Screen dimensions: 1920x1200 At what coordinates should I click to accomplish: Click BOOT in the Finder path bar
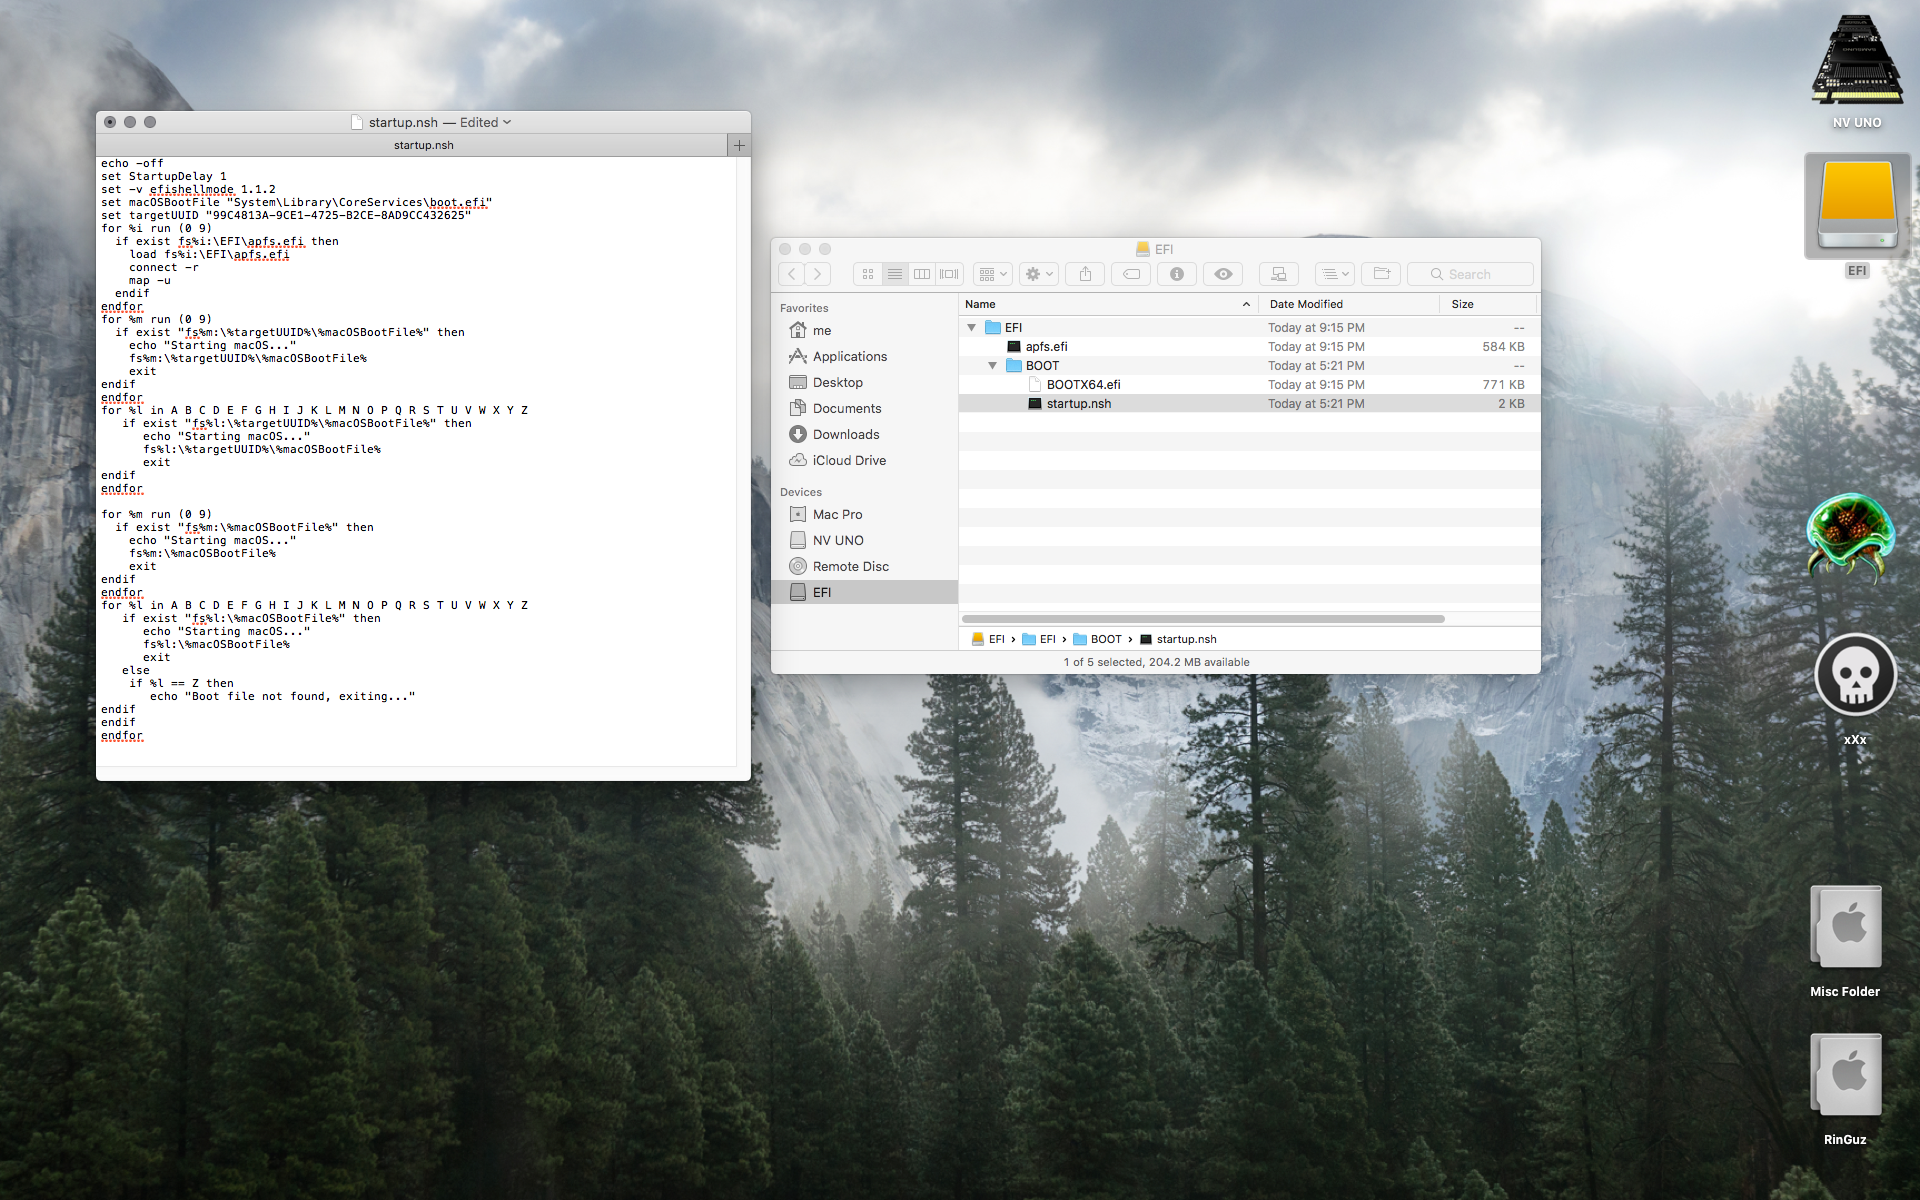(1097, 639)
